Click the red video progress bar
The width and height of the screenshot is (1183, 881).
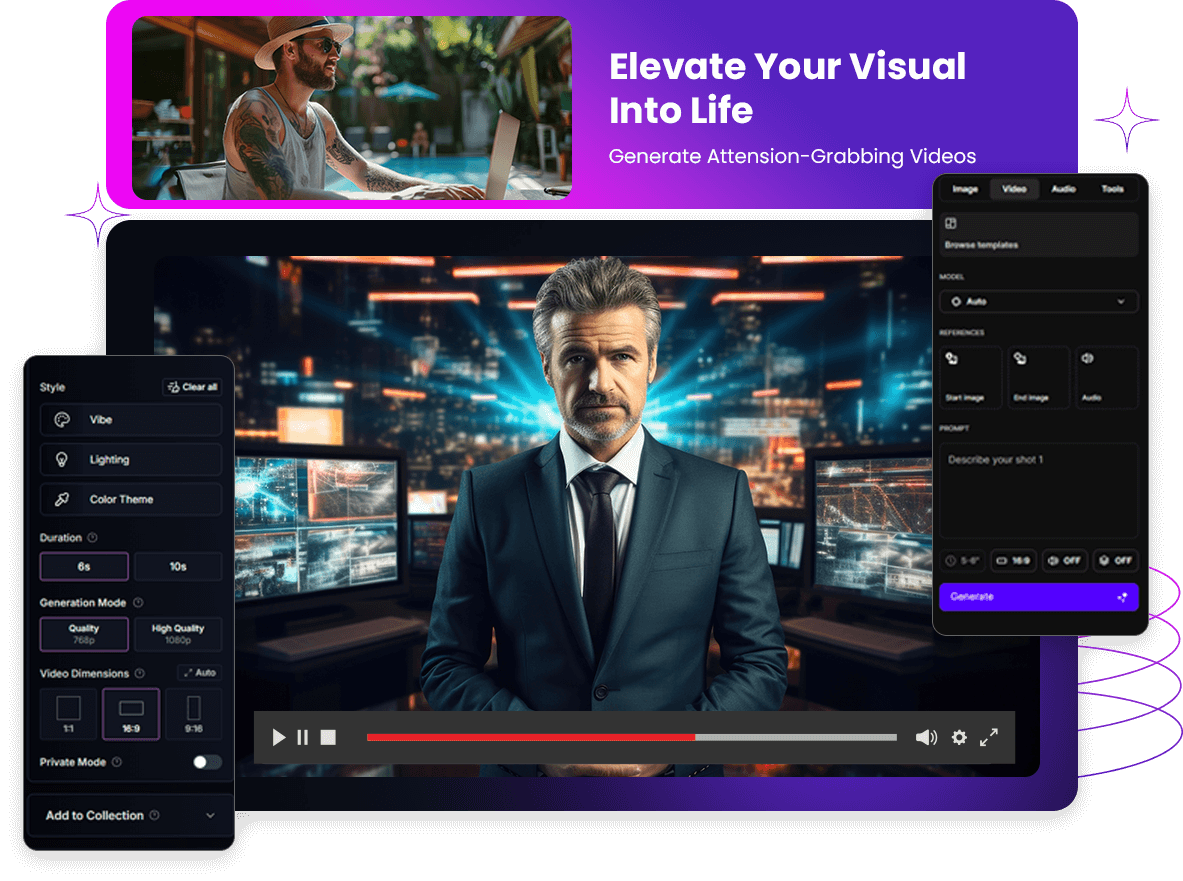click(530, 737)
